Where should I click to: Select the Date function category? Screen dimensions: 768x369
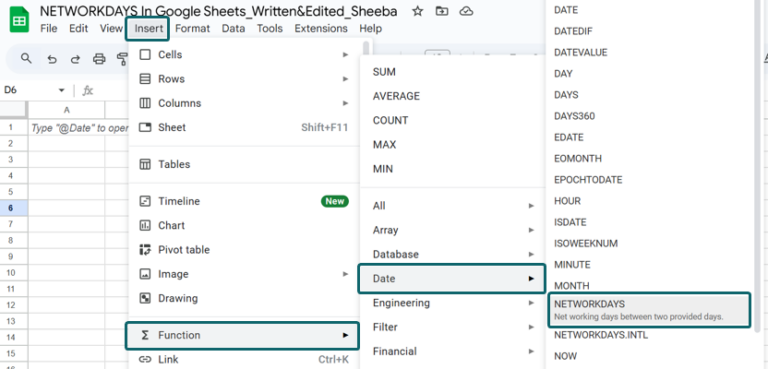tap(452, 278)
